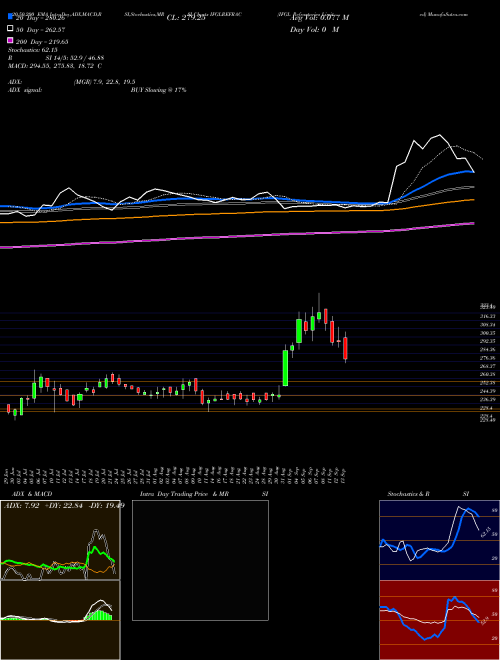Click the 'Stochastics & R' panel title
Screen dimensions: 500x660
(409, 494)
